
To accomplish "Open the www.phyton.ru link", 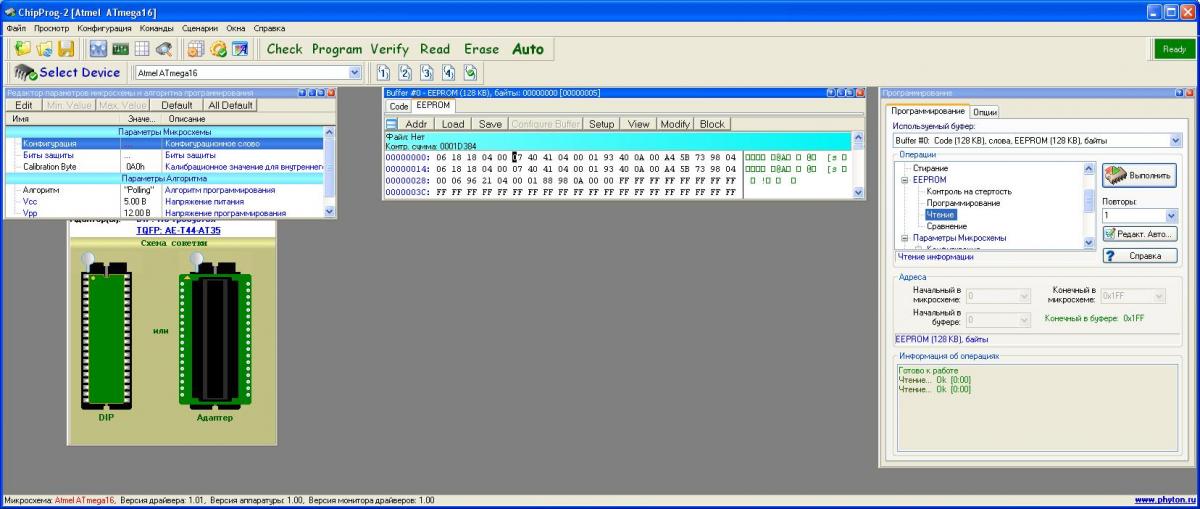I will (1165, 499).
